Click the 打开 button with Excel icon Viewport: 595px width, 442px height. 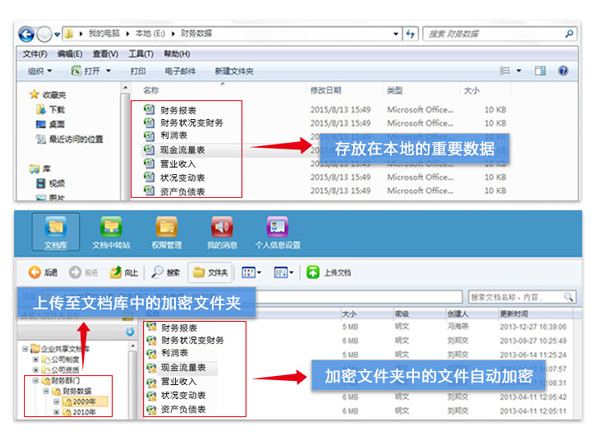tap(86, 71)
